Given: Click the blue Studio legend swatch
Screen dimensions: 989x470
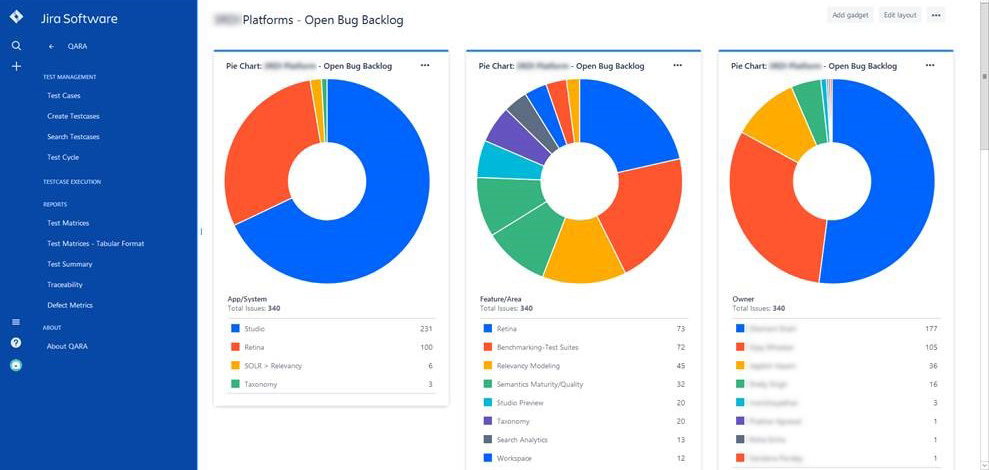Looking at the screenshot, I should pyautogui.click(x=235, y=329).
